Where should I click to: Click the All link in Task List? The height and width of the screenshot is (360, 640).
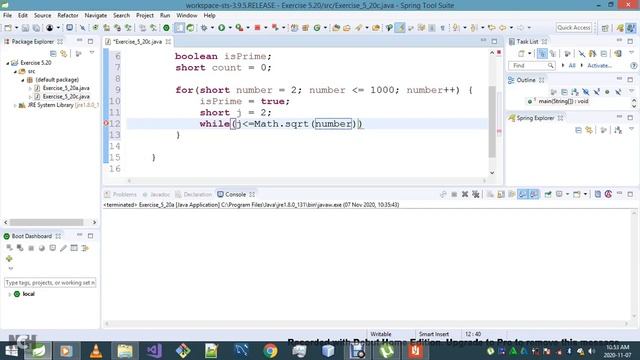click(572, 65)
